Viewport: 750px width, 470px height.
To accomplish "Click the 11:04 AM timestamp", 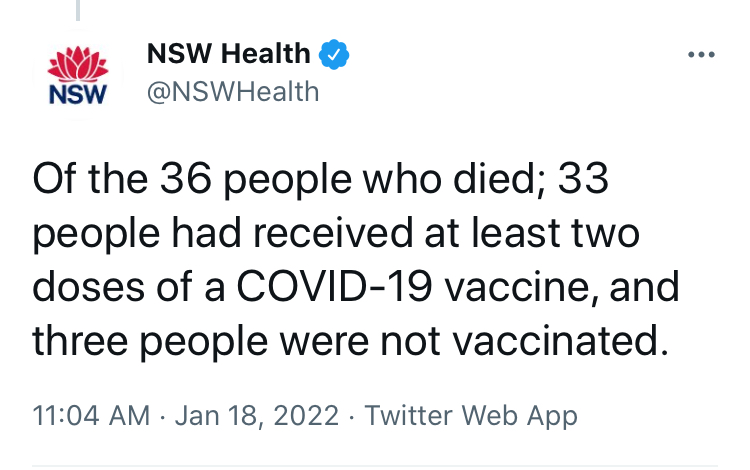I will tap(90, 416).
